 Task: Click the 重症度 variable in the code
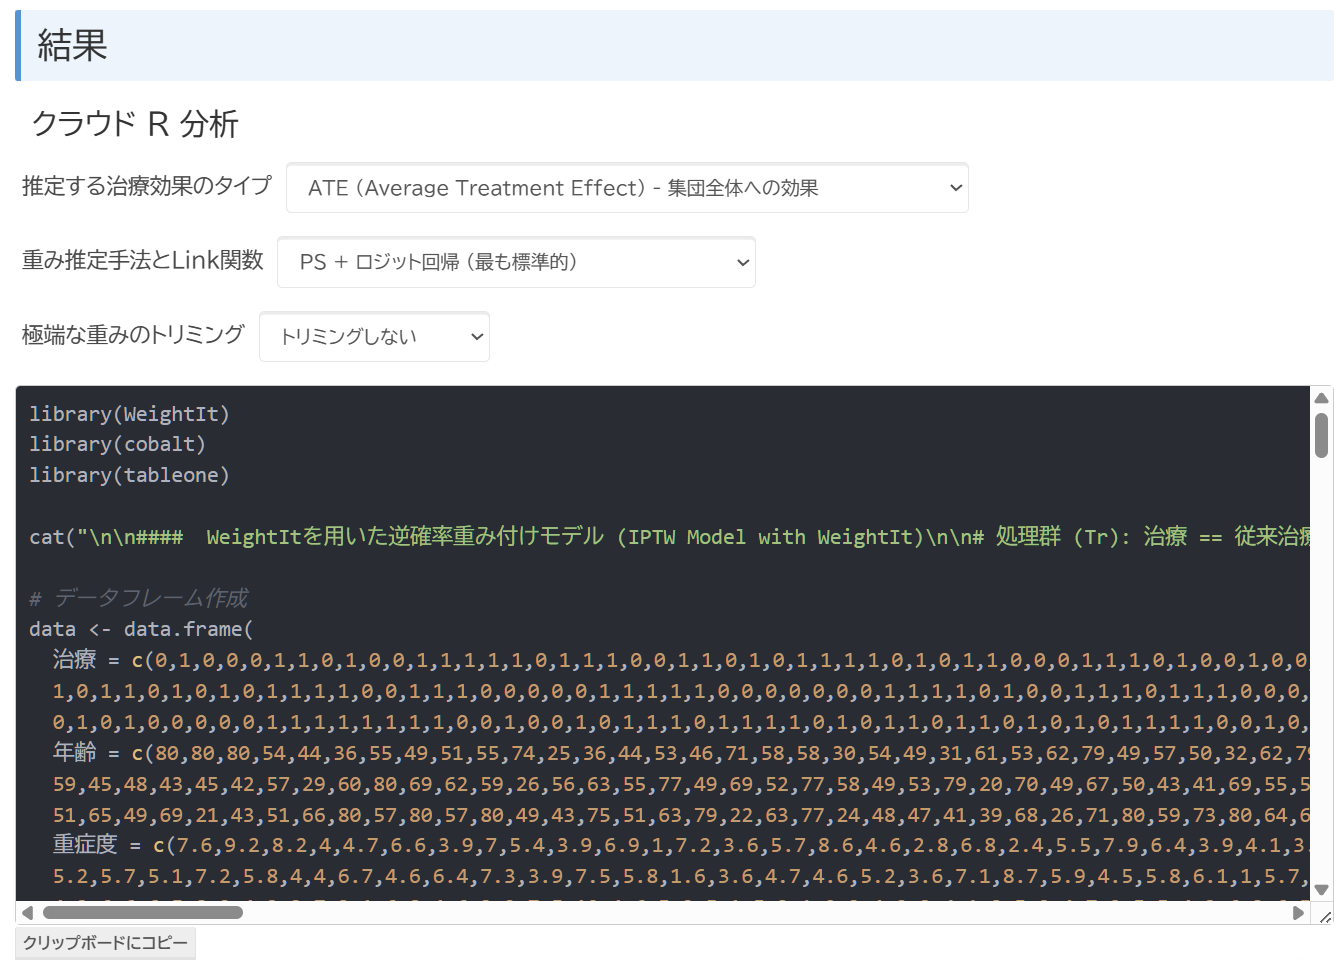pos(85,845)
